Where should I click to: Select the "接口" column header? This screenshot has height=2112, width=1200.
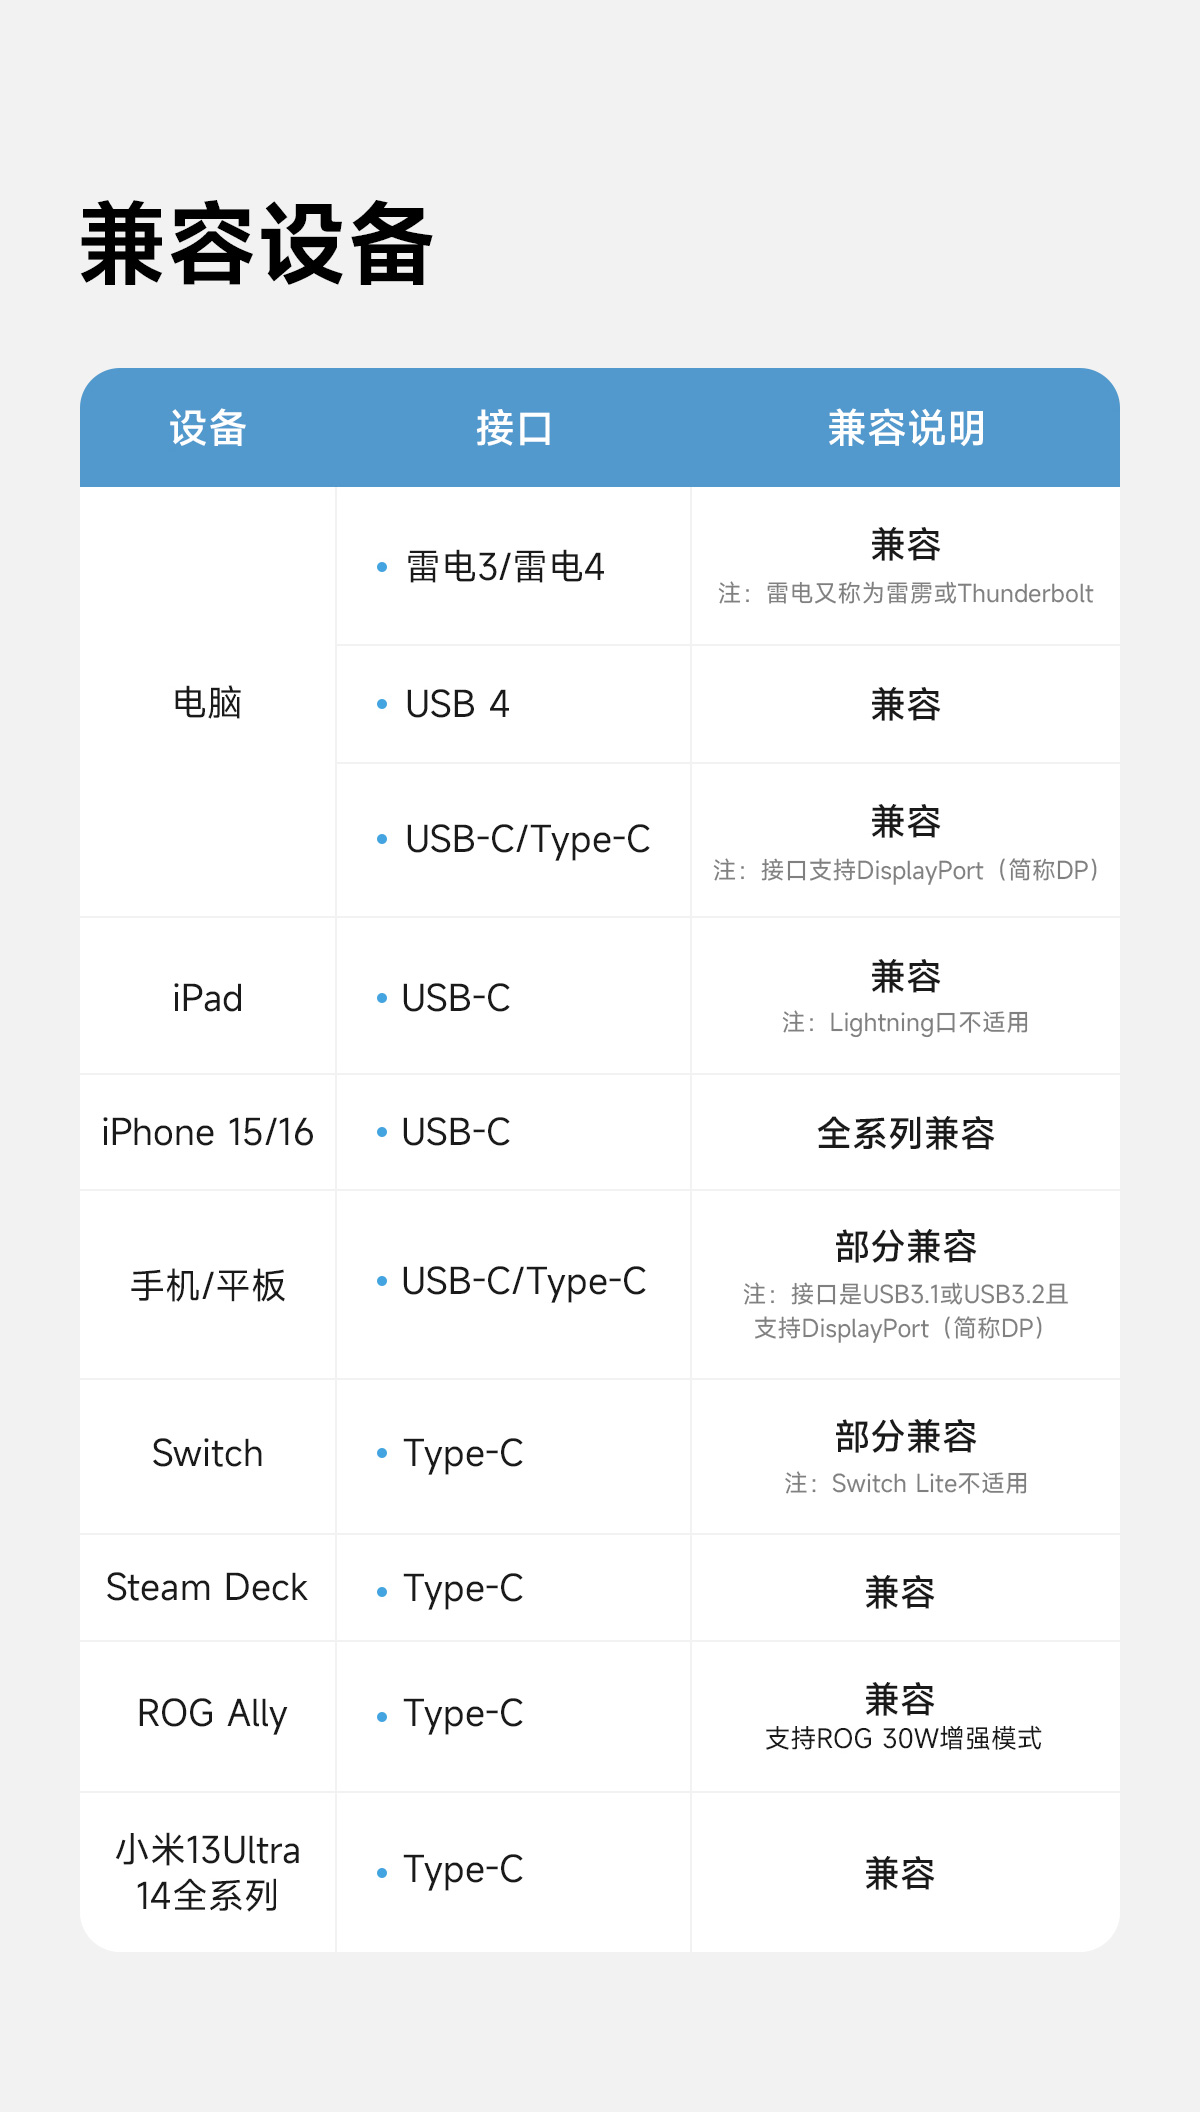(514, 429)
